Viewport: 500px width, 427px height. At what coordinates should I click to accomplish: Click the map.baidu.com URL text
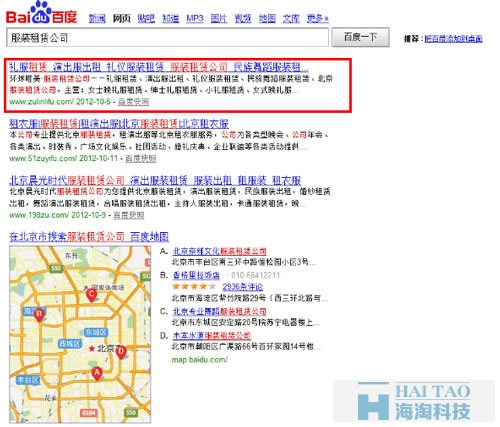(x=200, y=360)
